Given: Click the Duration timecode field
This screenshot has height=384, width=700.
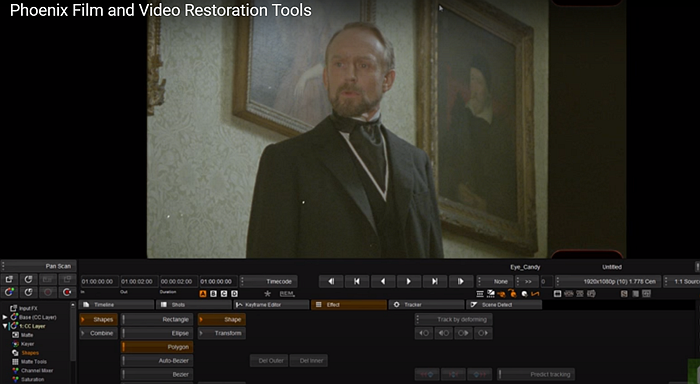Looking at the screenshot, I should (179, 281).
